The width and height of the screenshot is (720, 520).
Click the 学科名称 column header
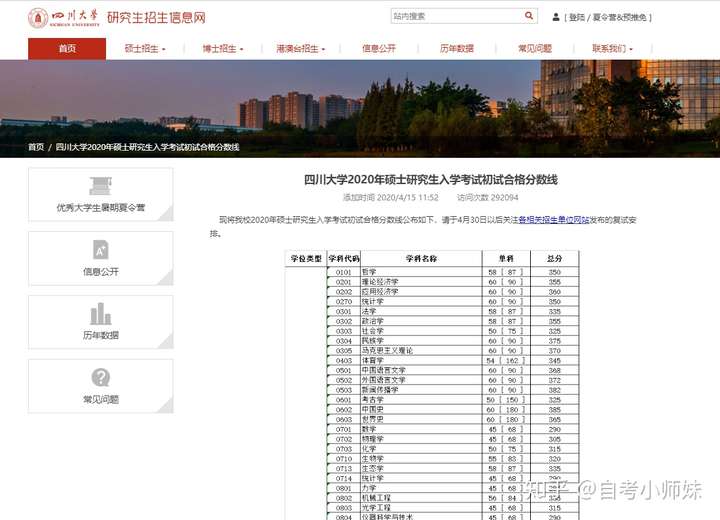click(x=421, y=259)
